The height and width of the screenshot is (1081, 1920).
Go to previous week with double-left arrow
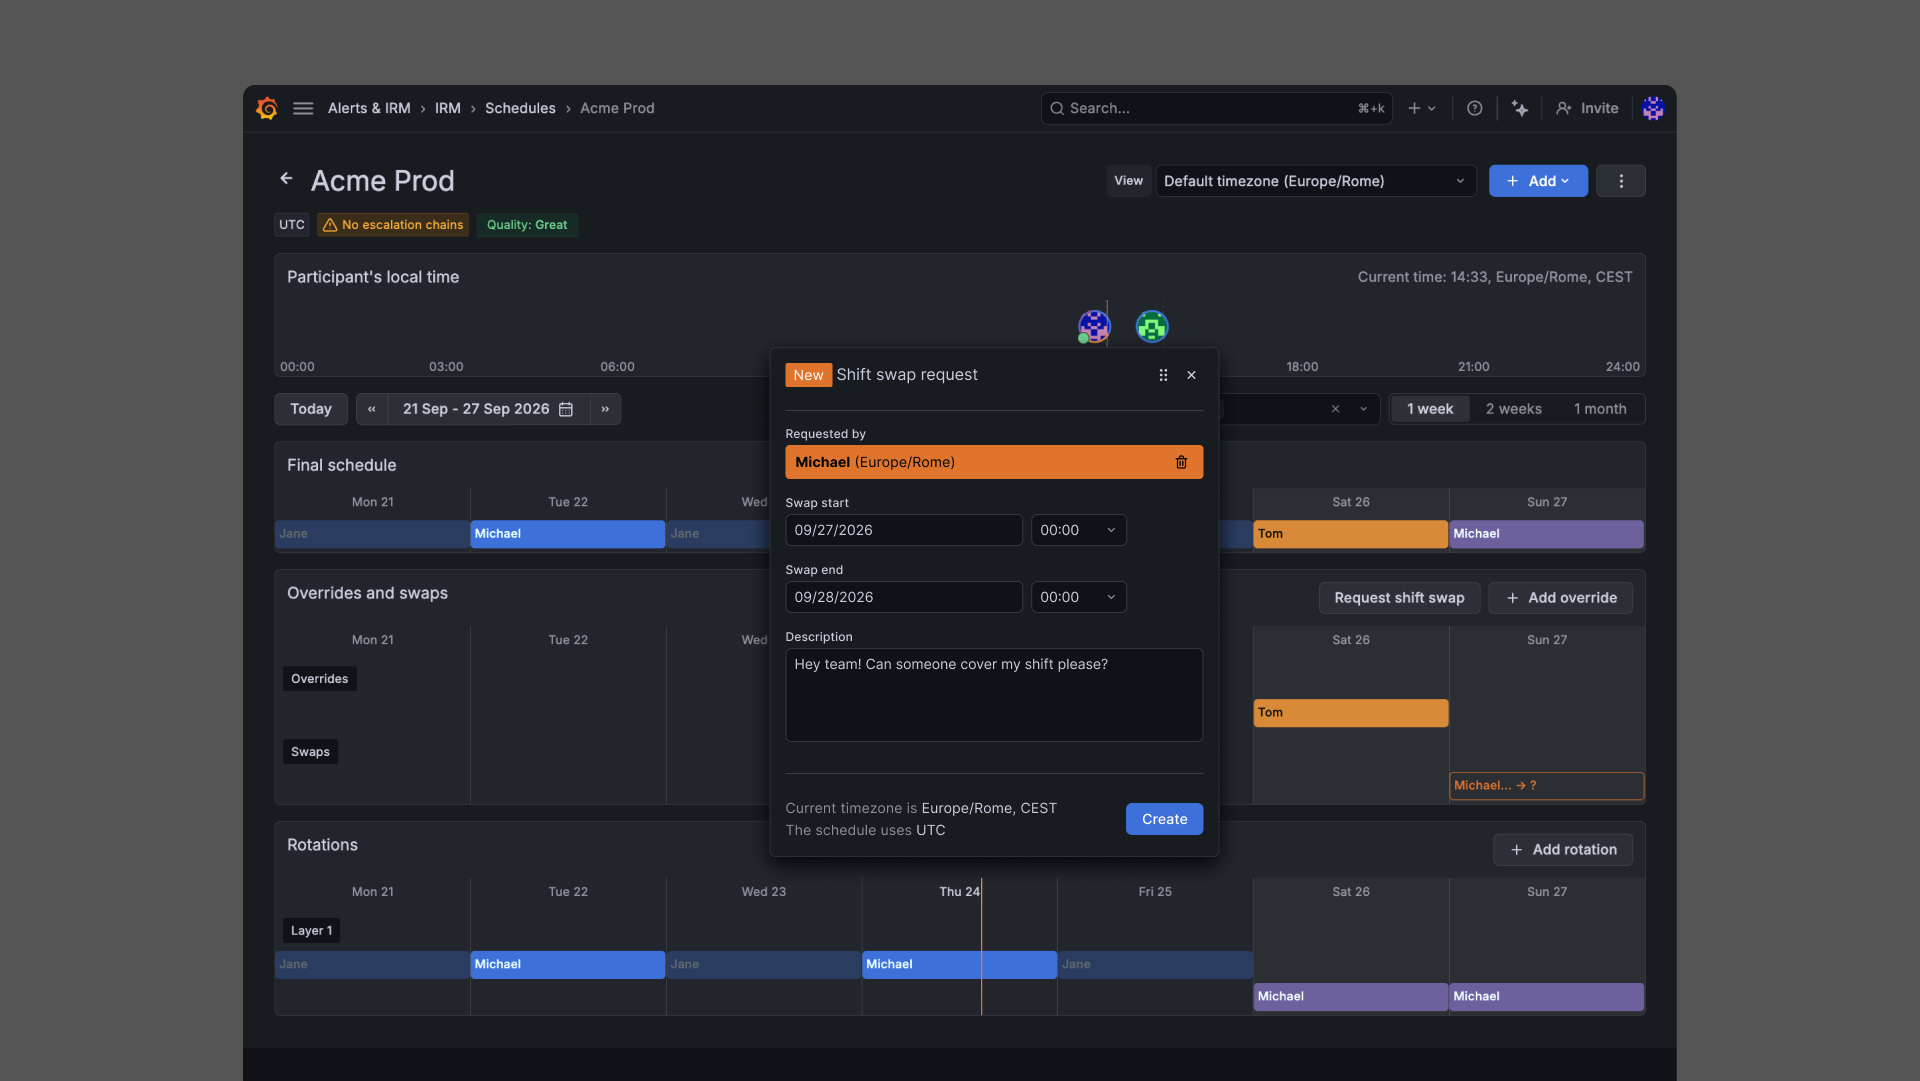click(372, 409)
